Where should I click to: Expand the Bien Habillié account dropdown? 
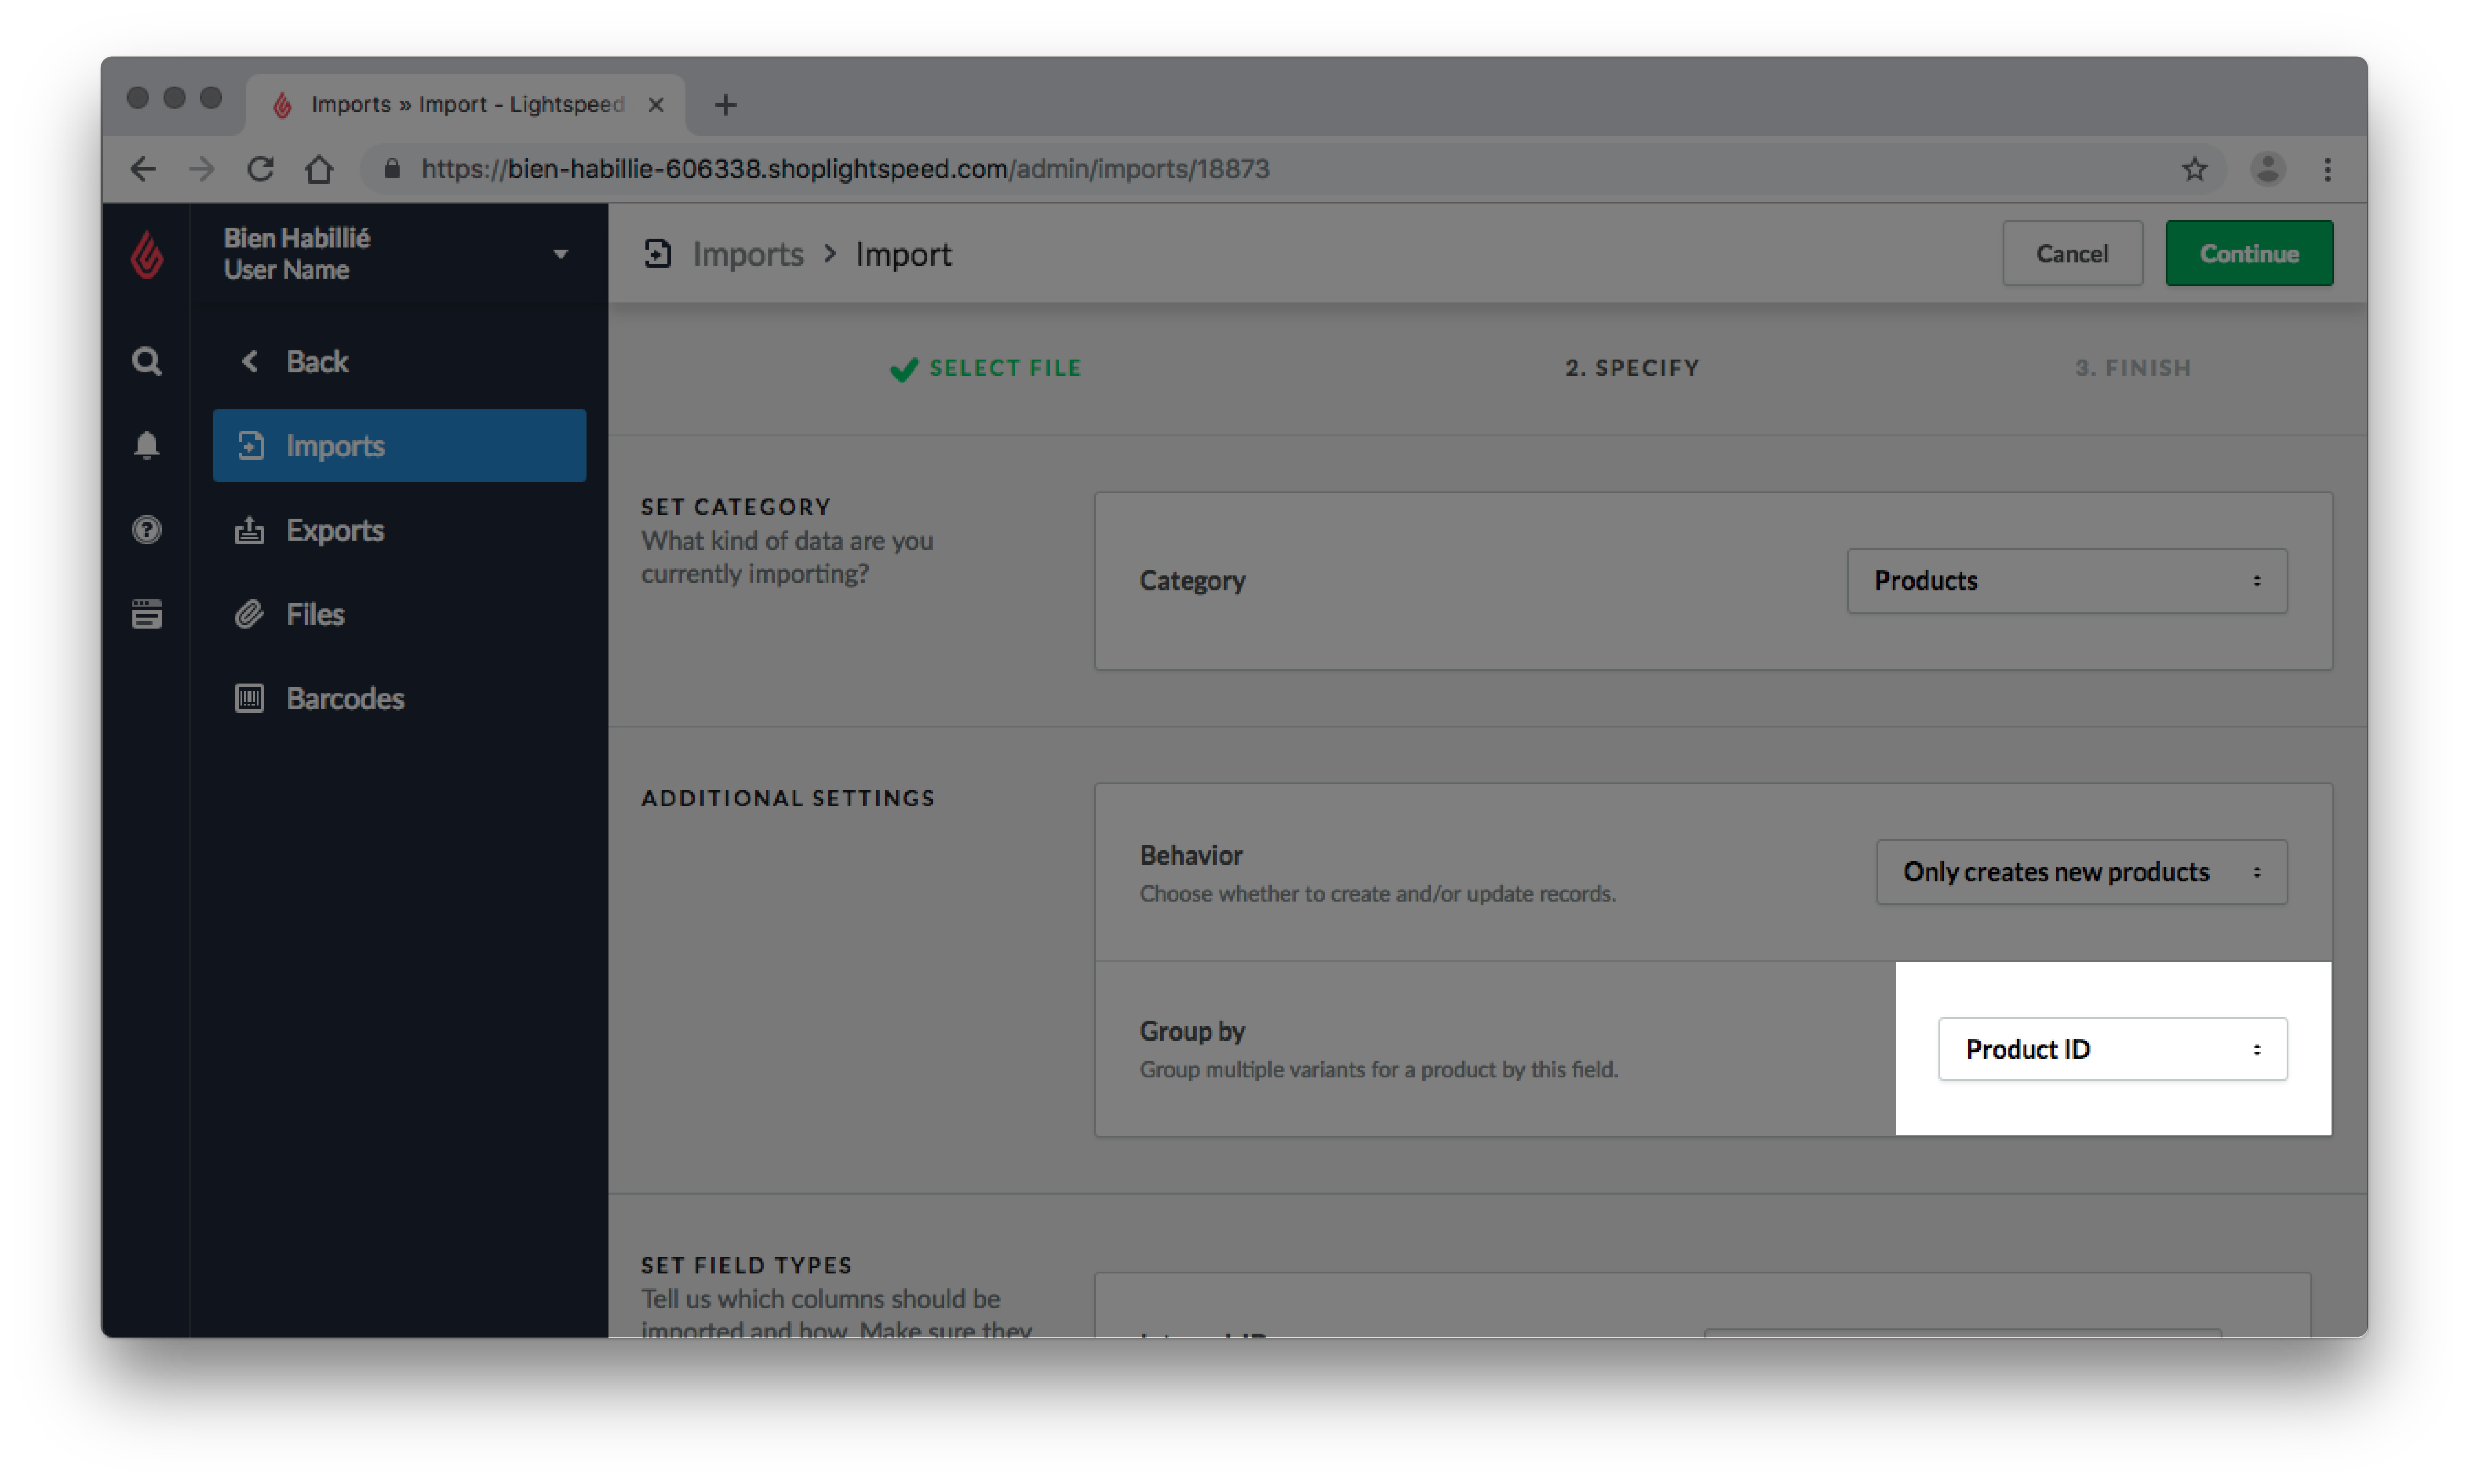tap(561, 254)
